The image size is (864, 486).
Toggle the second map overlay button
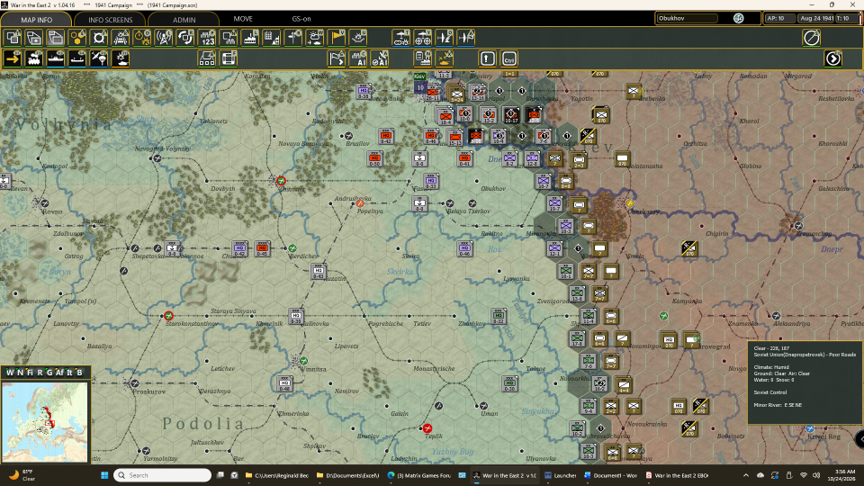[34, 37]
